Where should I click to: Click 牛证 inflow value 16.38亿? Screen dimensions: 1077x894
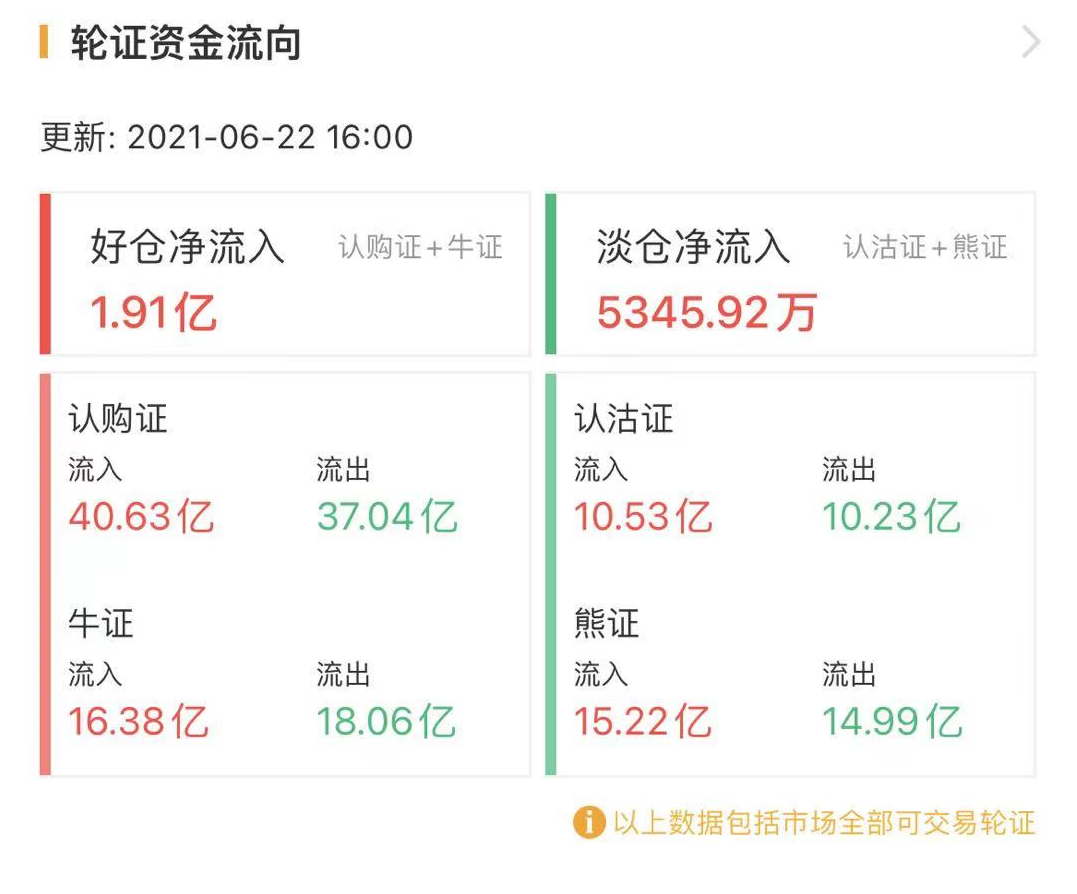[139, 721]
